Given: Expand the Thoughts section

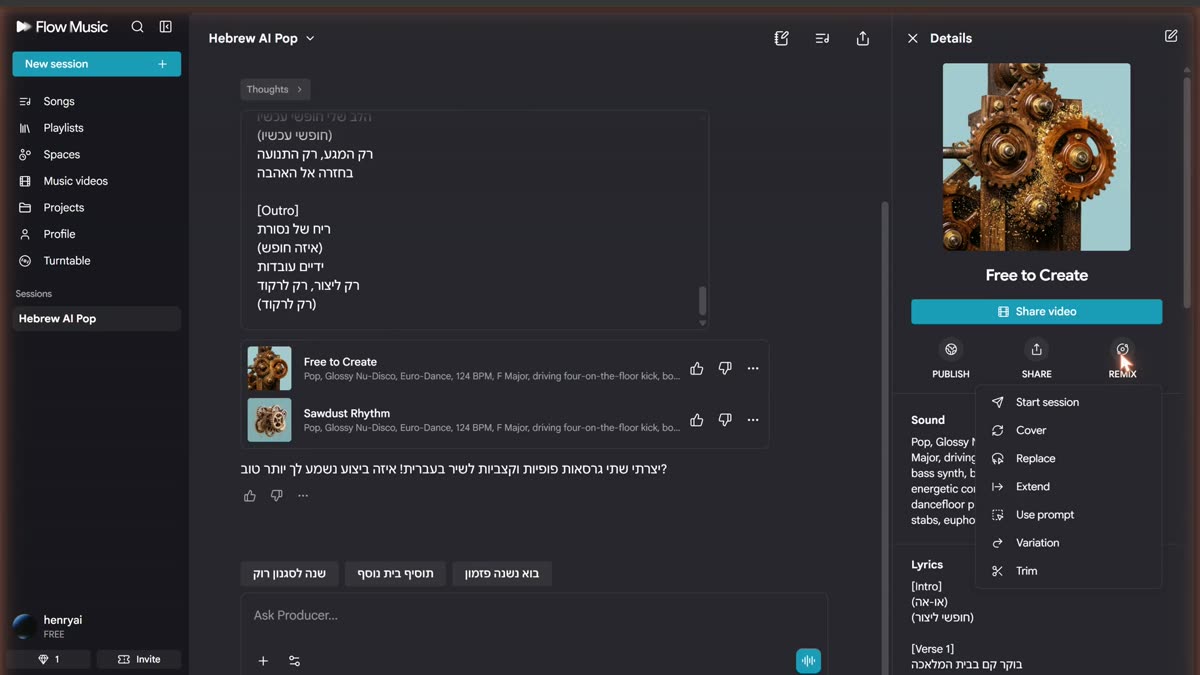Looking at the screenshot, I should [x=275, y=89].
